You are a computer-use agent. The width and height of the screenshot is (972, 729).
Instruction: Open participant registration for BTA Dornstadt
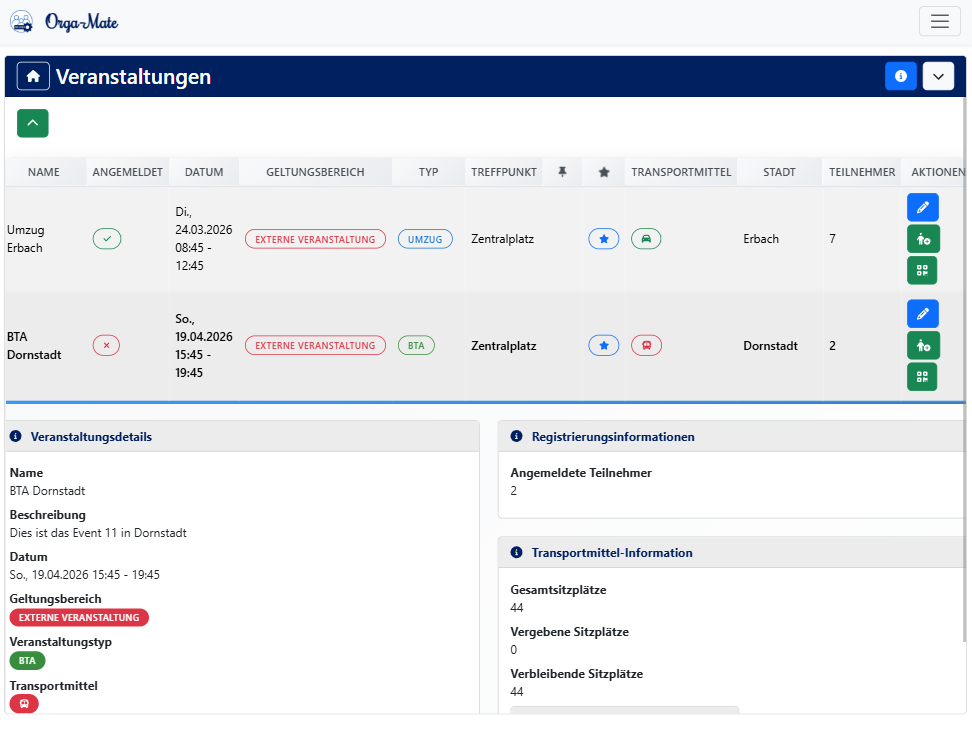coord(922,345)
